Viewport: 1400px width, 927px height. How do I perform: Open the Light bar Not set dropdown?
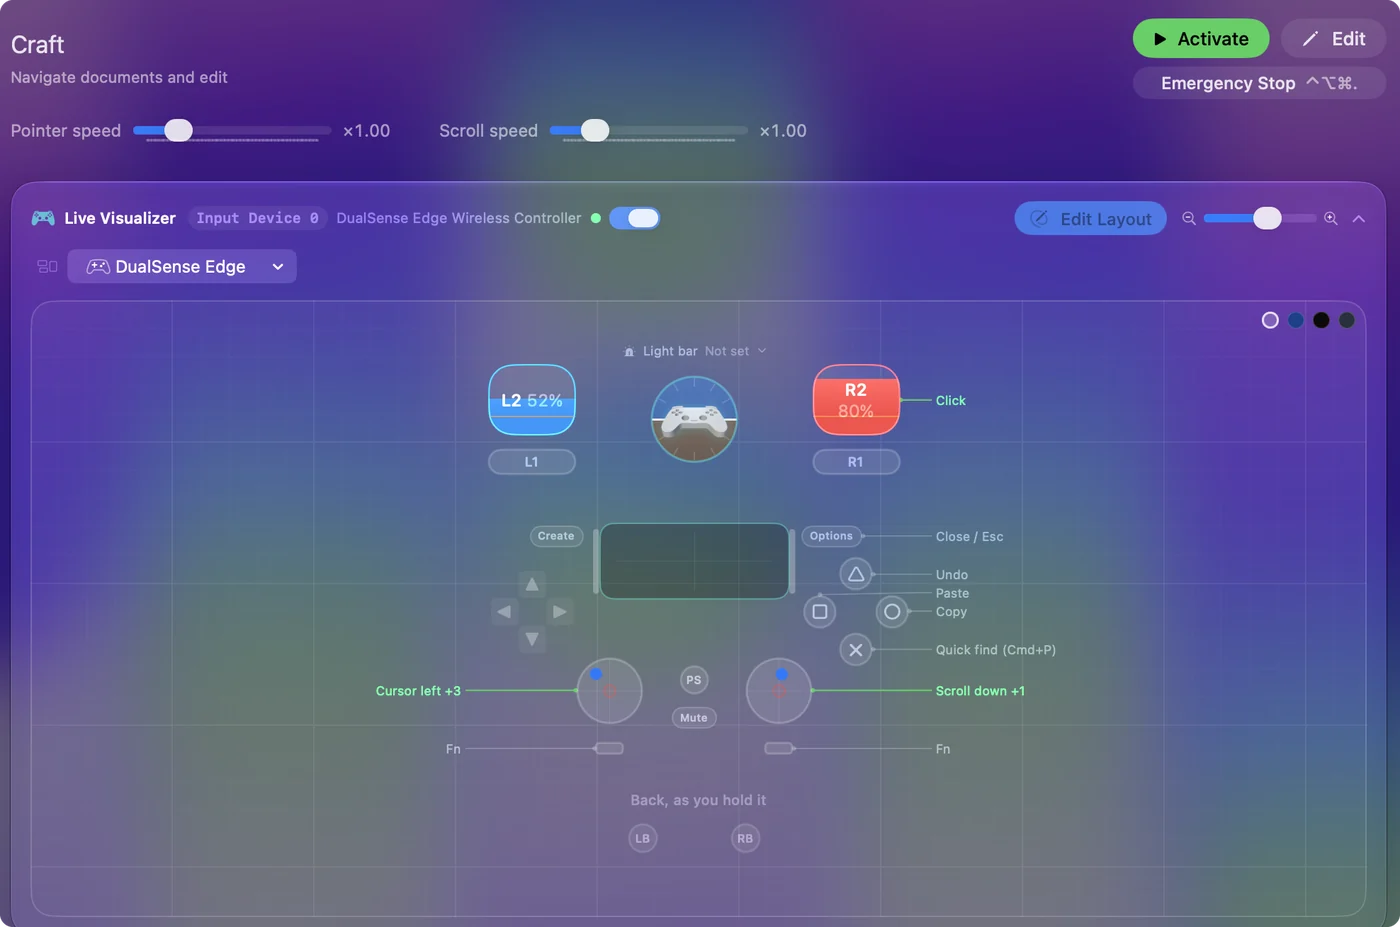(695, 351)
